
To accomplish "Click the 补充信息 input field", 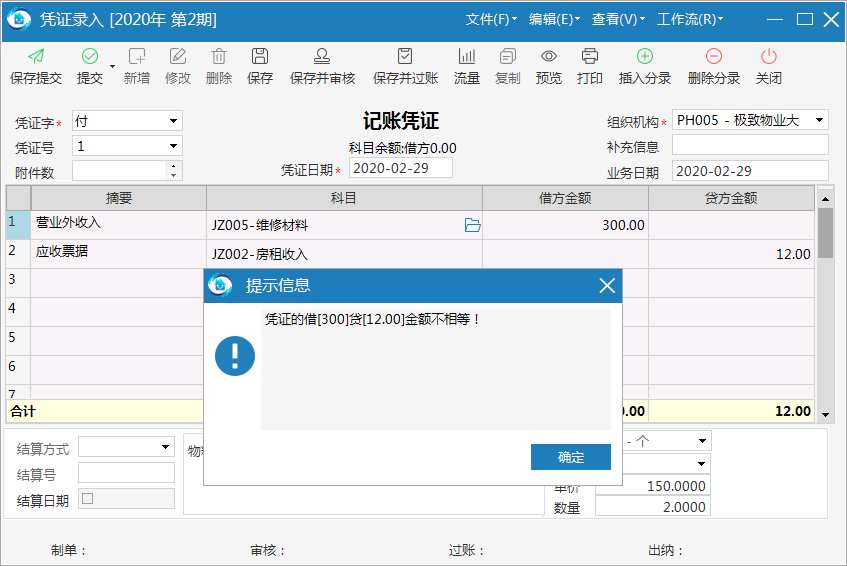I will click(750, 145).
